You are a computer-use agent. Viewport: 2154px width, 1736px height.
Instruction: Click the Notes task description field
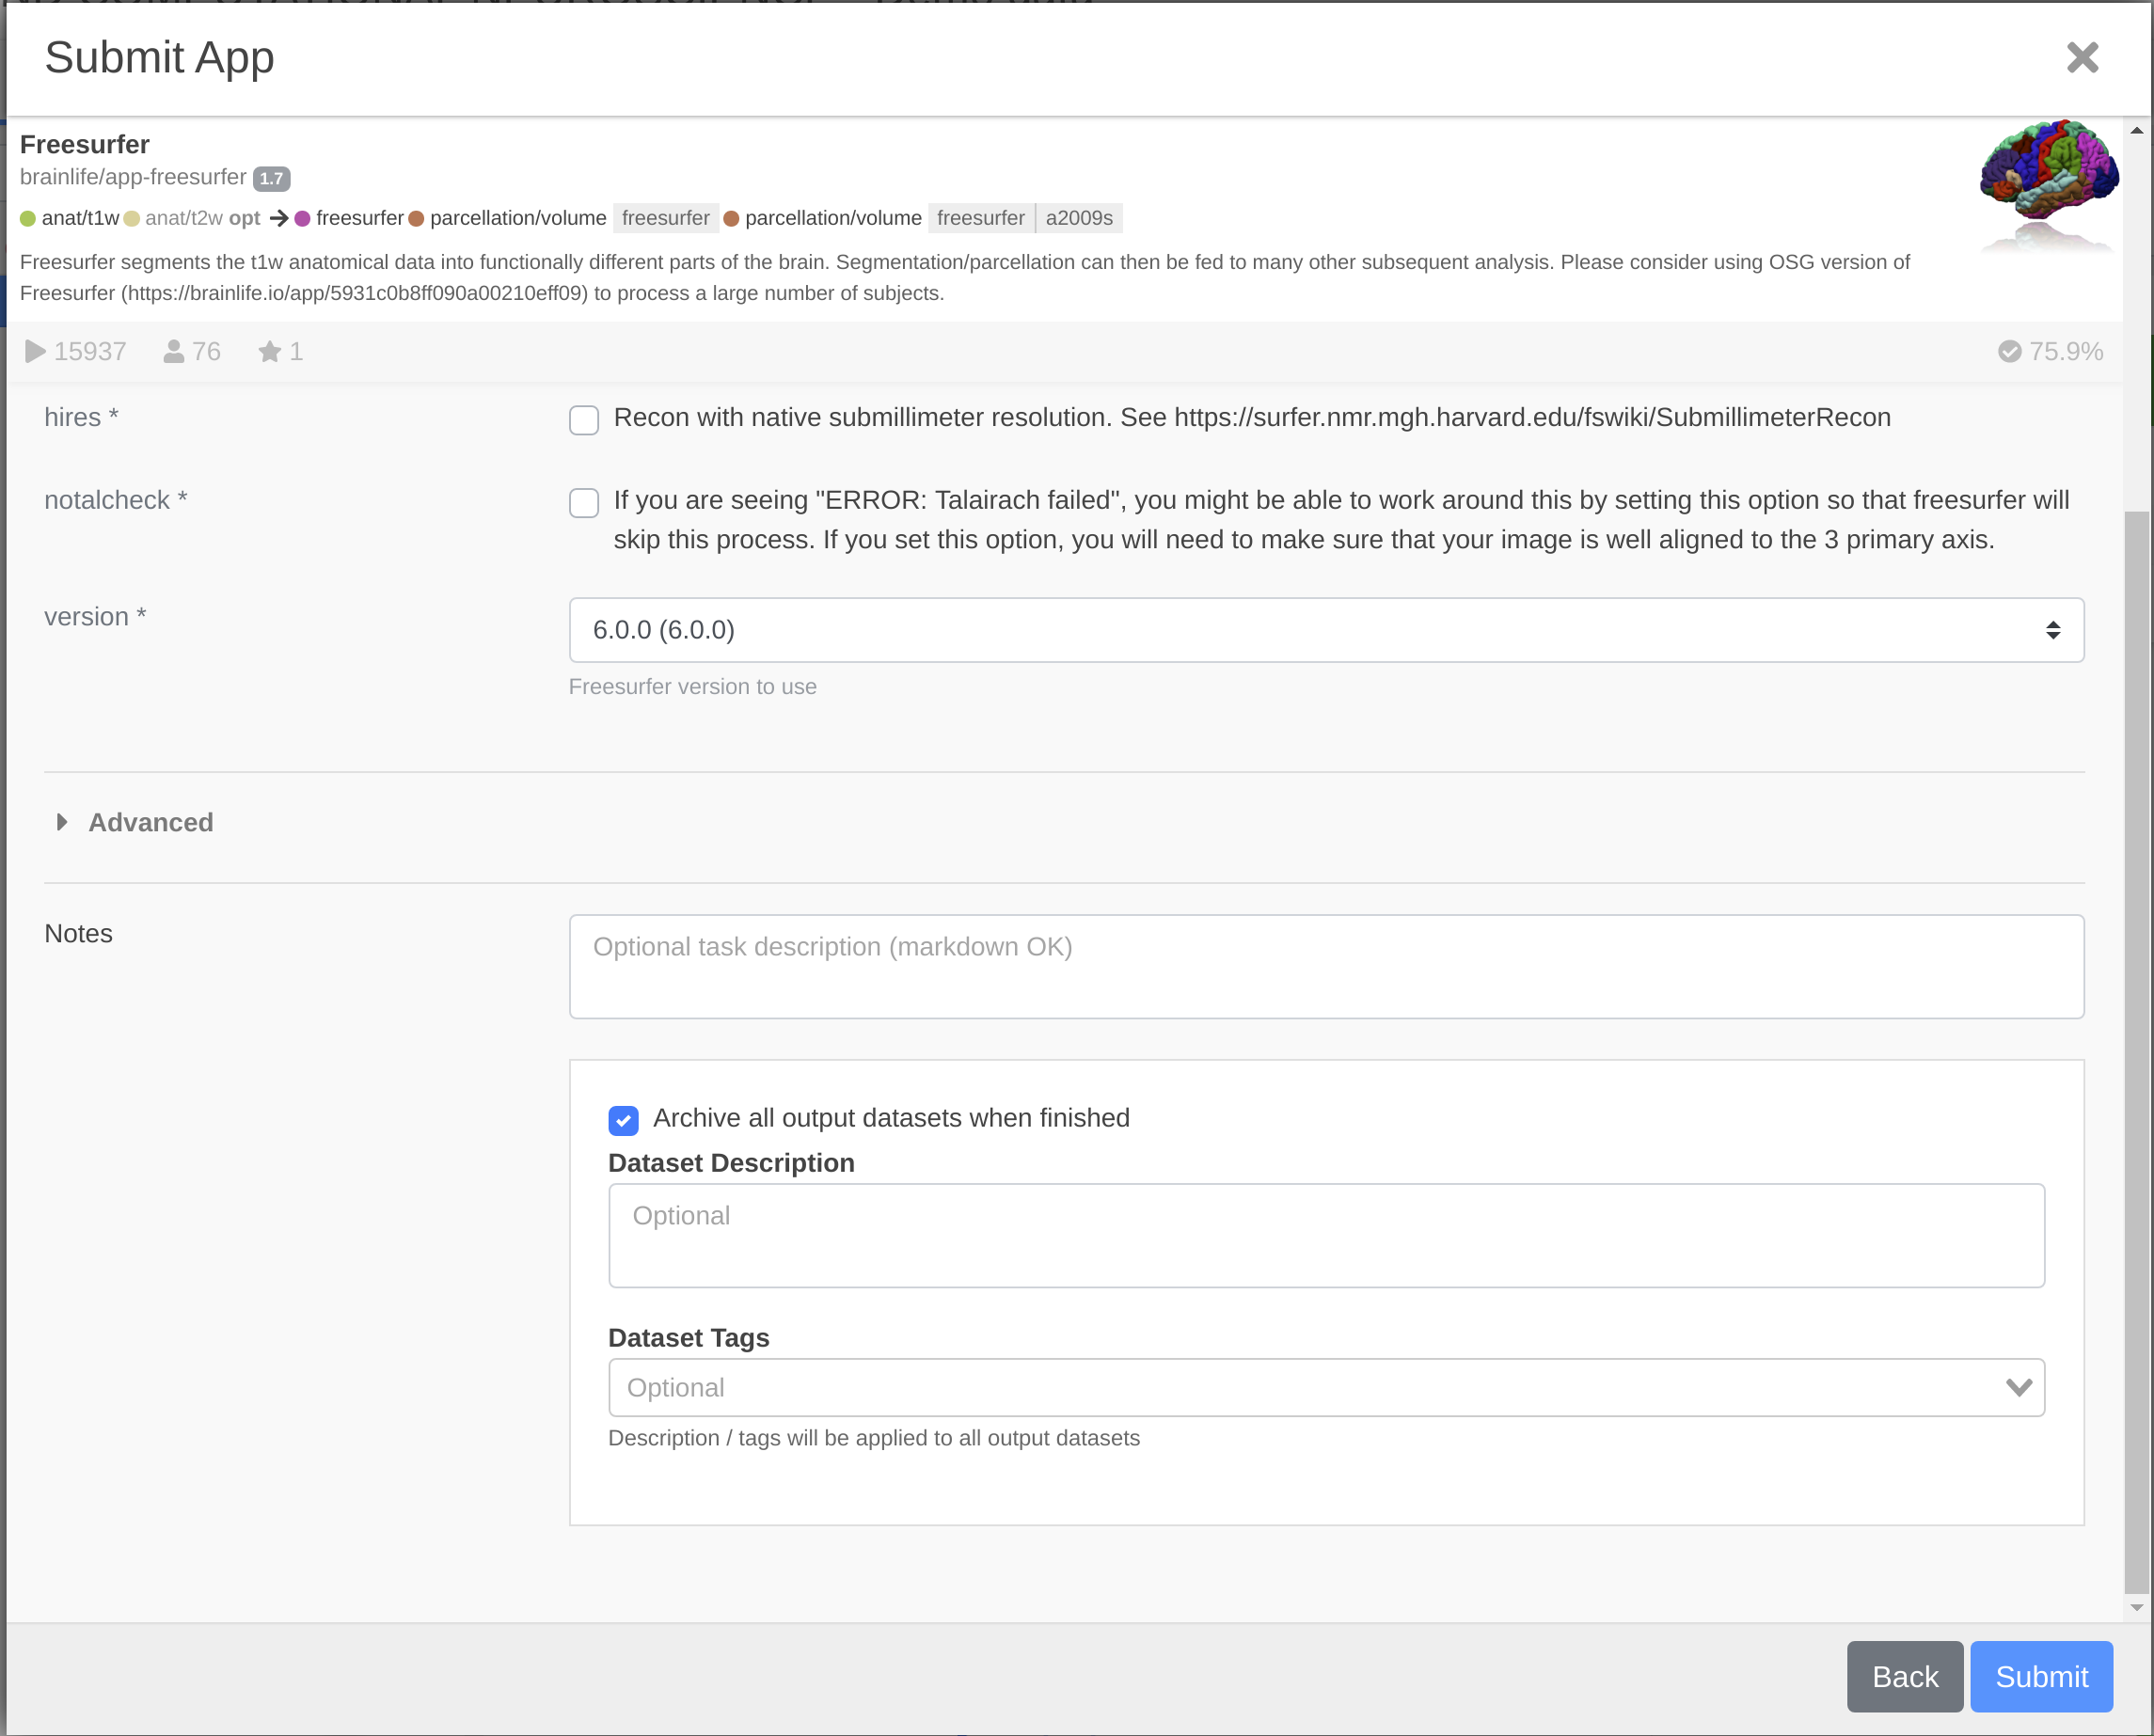[x=1326, y=966]
